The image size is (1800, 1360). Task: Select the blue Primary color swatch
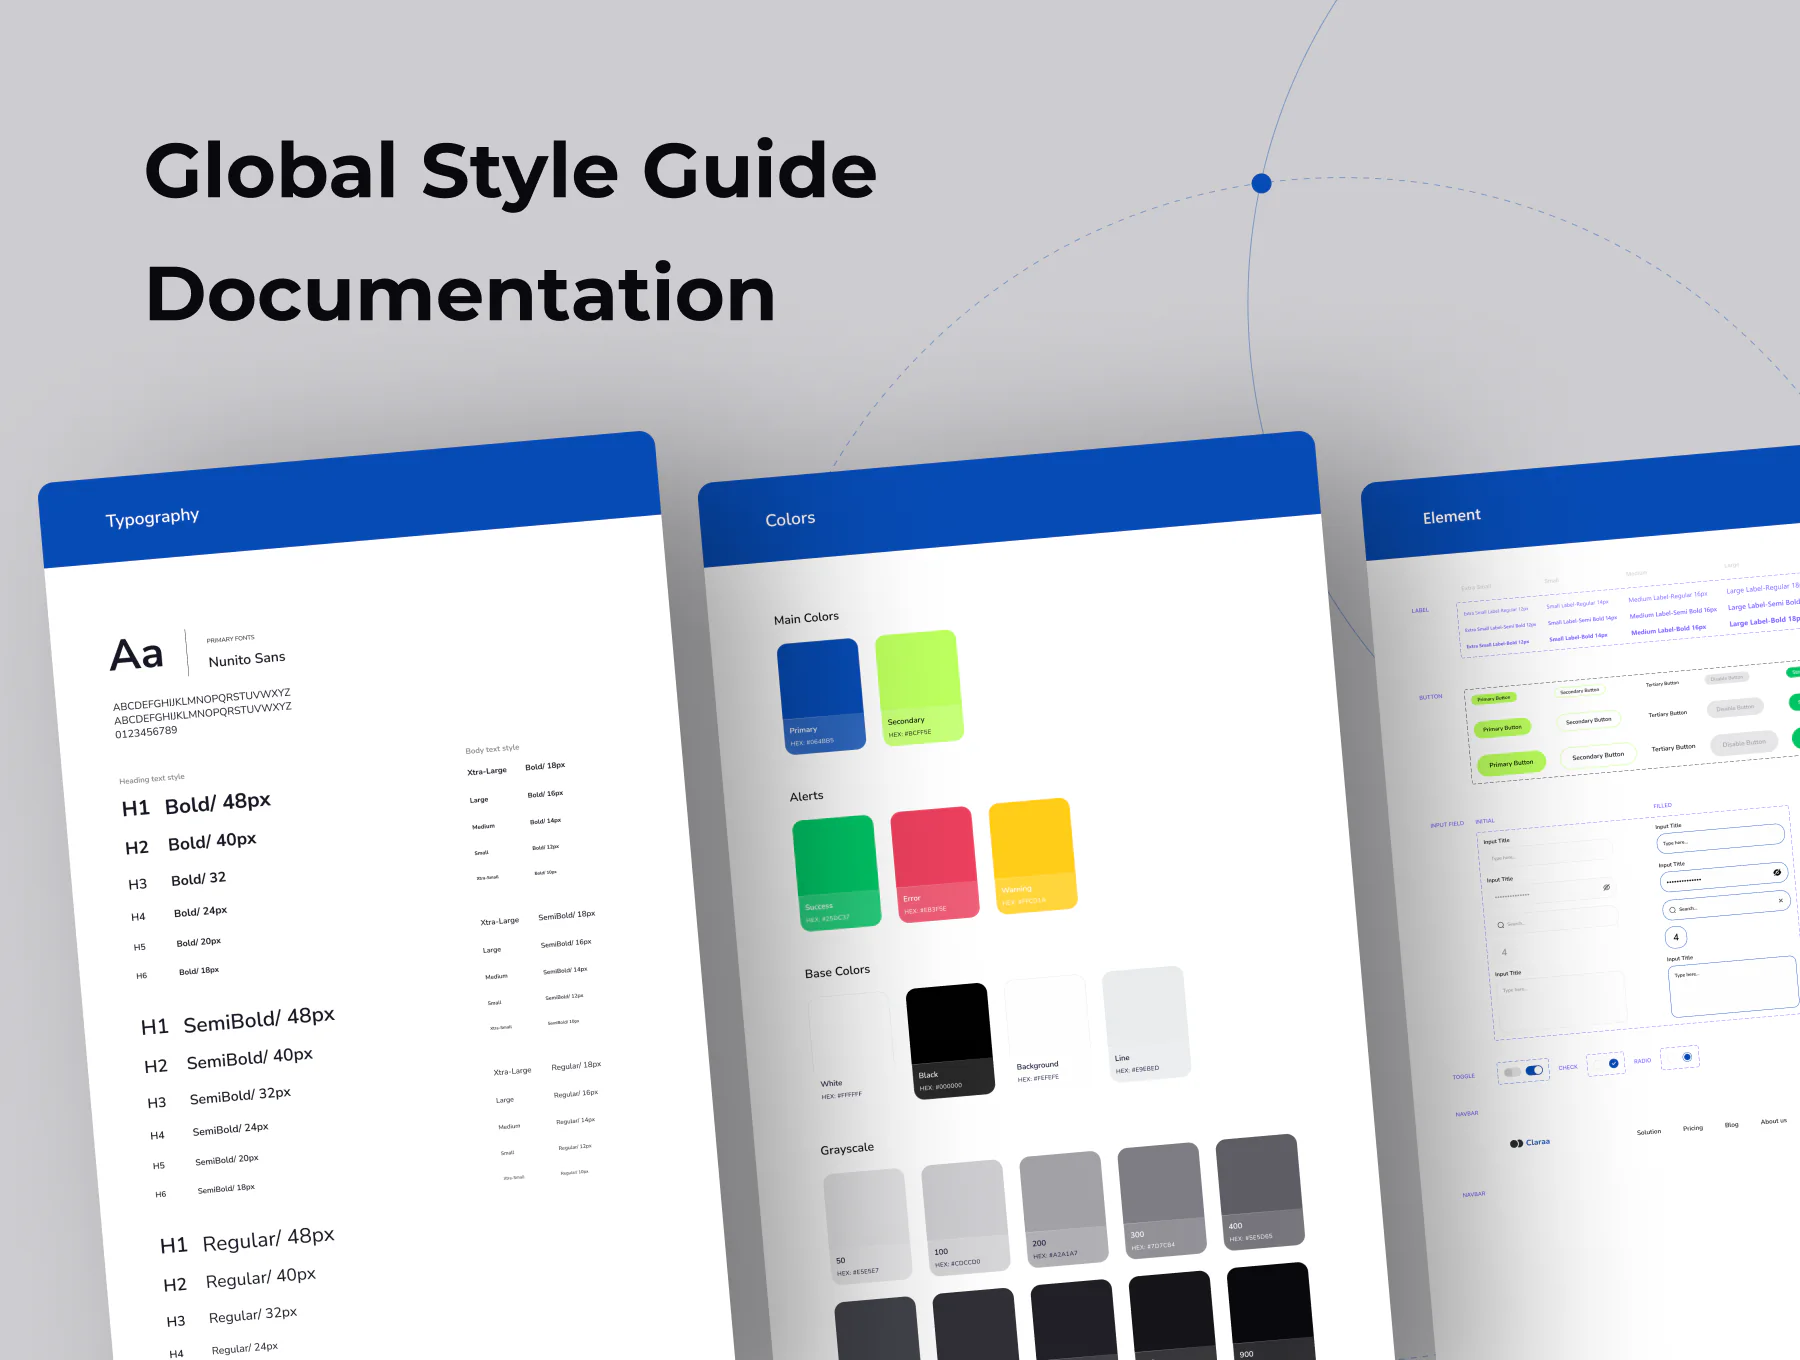point(821,696)
